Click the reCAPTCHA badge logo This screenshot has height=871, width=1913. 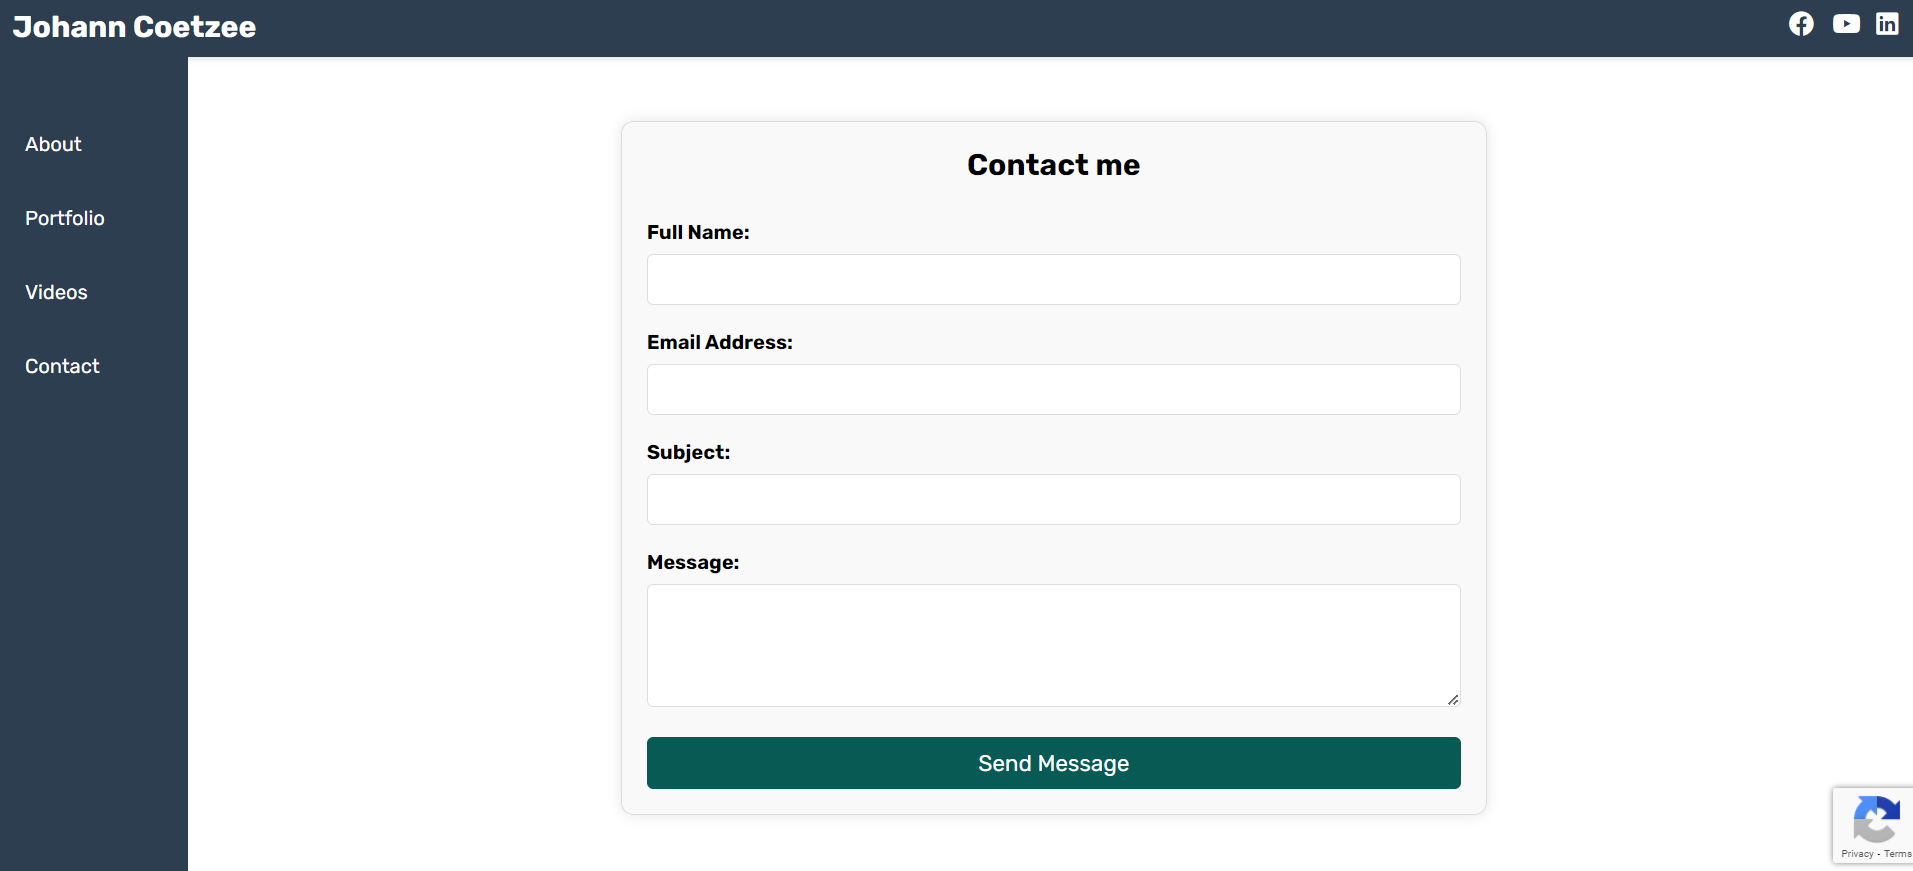pyautogui.click(x=1876, y=819)
